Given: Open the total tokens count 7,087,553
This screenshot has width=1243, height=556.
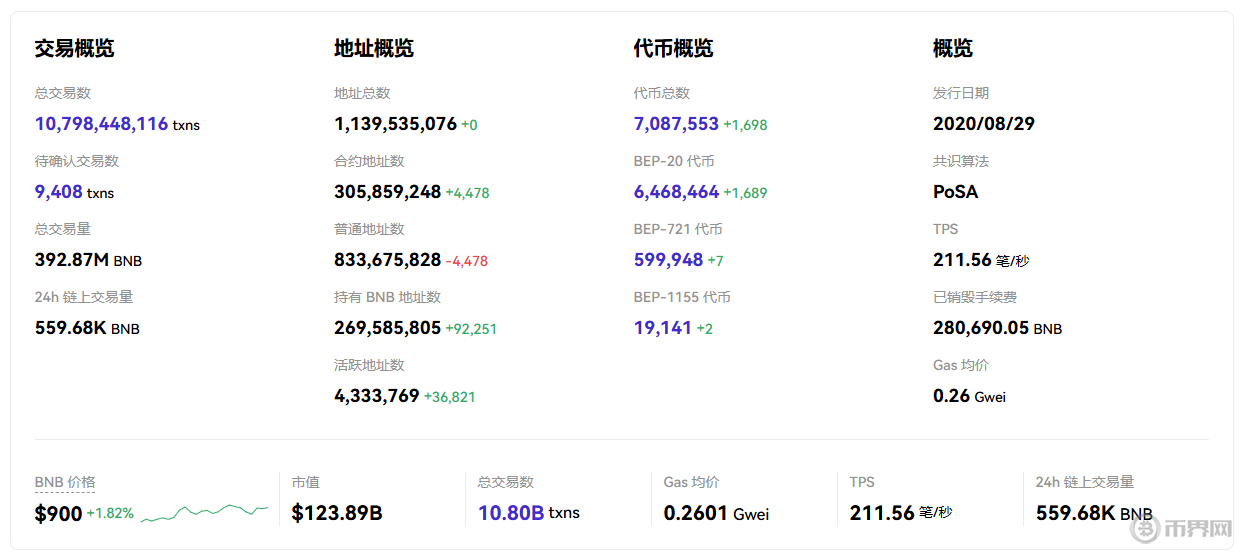Looking at the screenshot, I should [676, 124].
